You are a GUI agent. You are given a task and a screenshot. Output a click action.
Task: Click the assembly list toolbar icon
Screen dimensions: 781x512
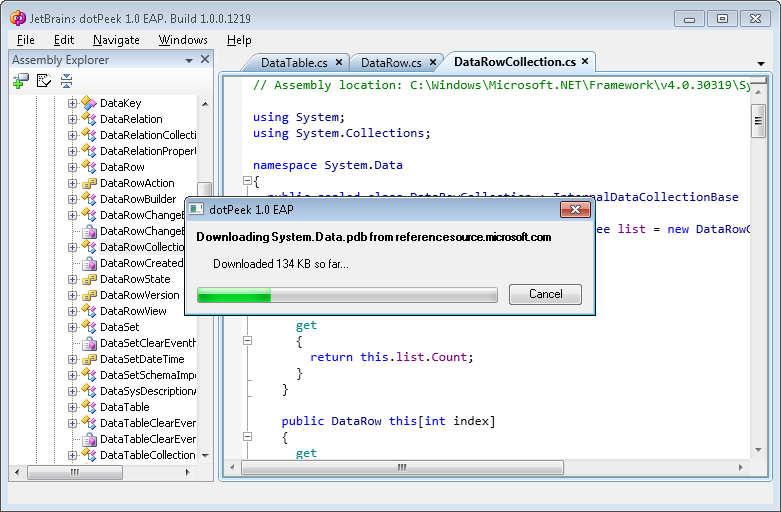coord(44,81)
